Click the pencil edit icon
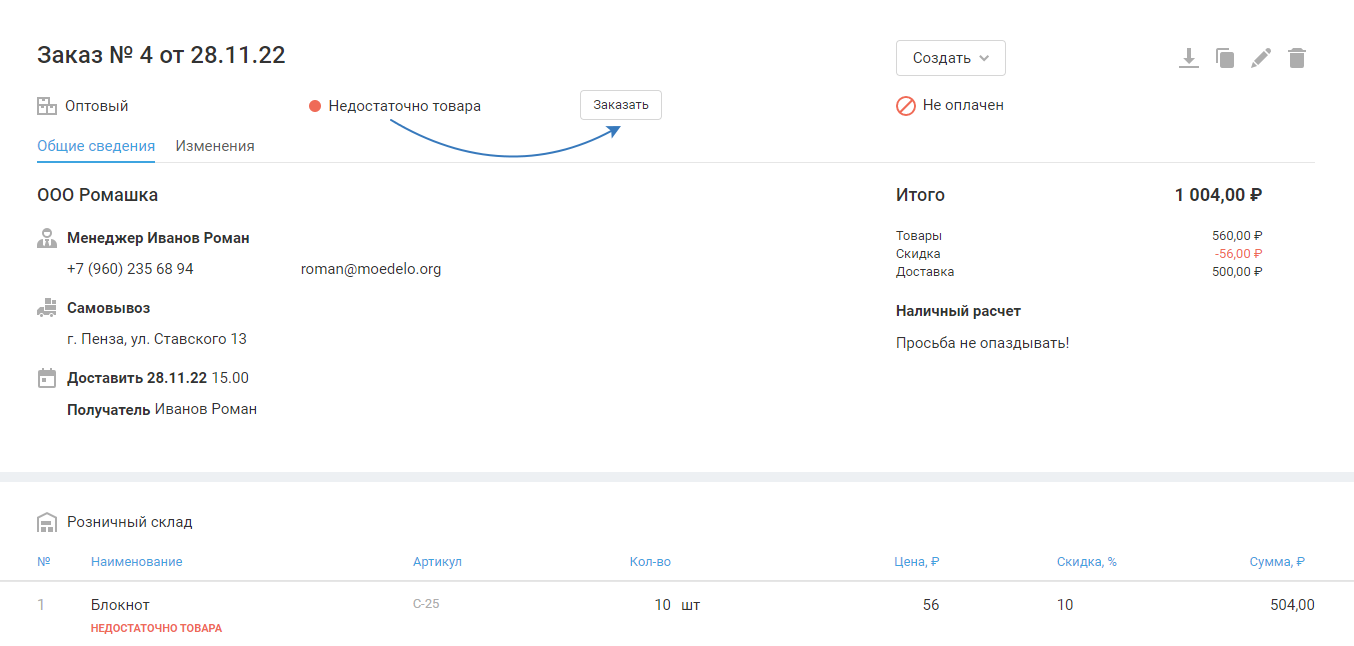The image size is (1354, 646). pyautogui.click(x=1261, y=58)
